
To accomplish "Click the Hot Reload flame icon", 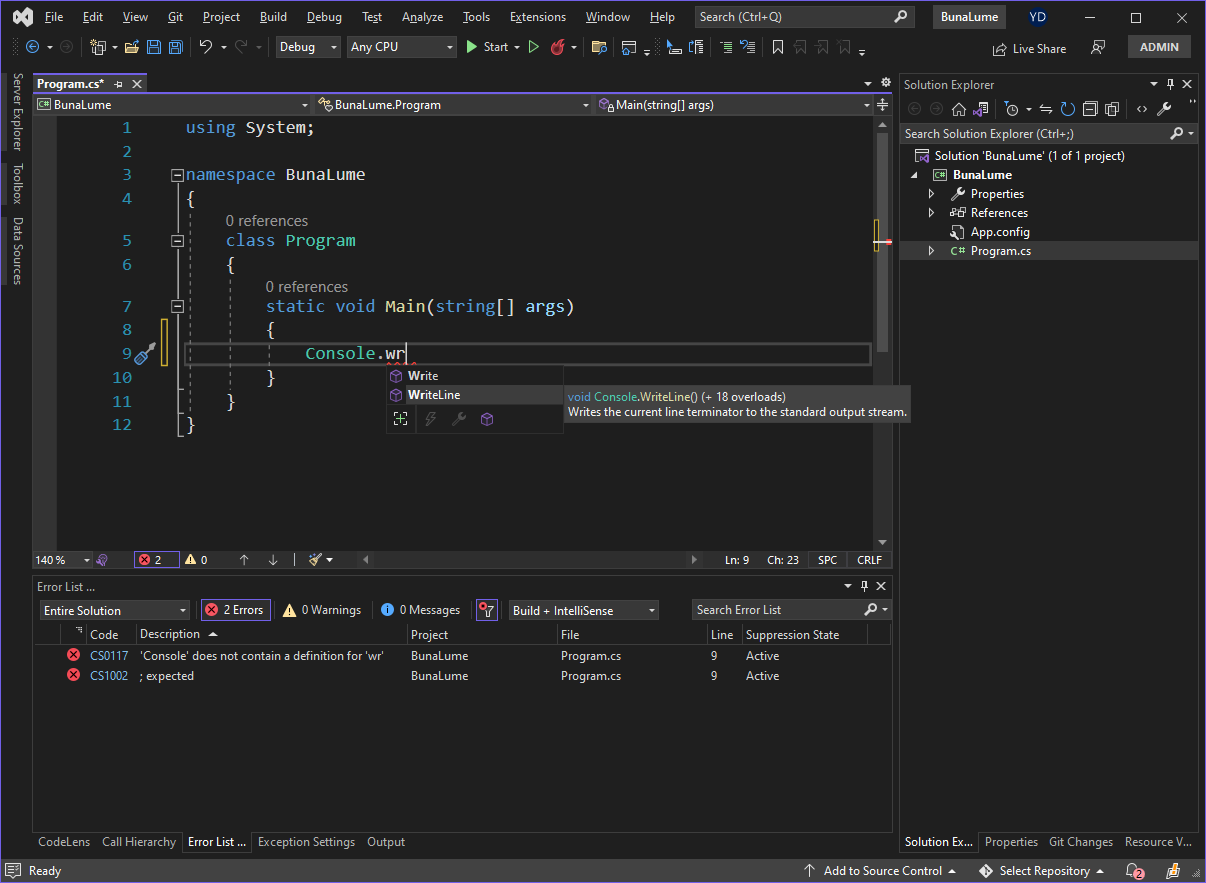I will tap(558, 47).
